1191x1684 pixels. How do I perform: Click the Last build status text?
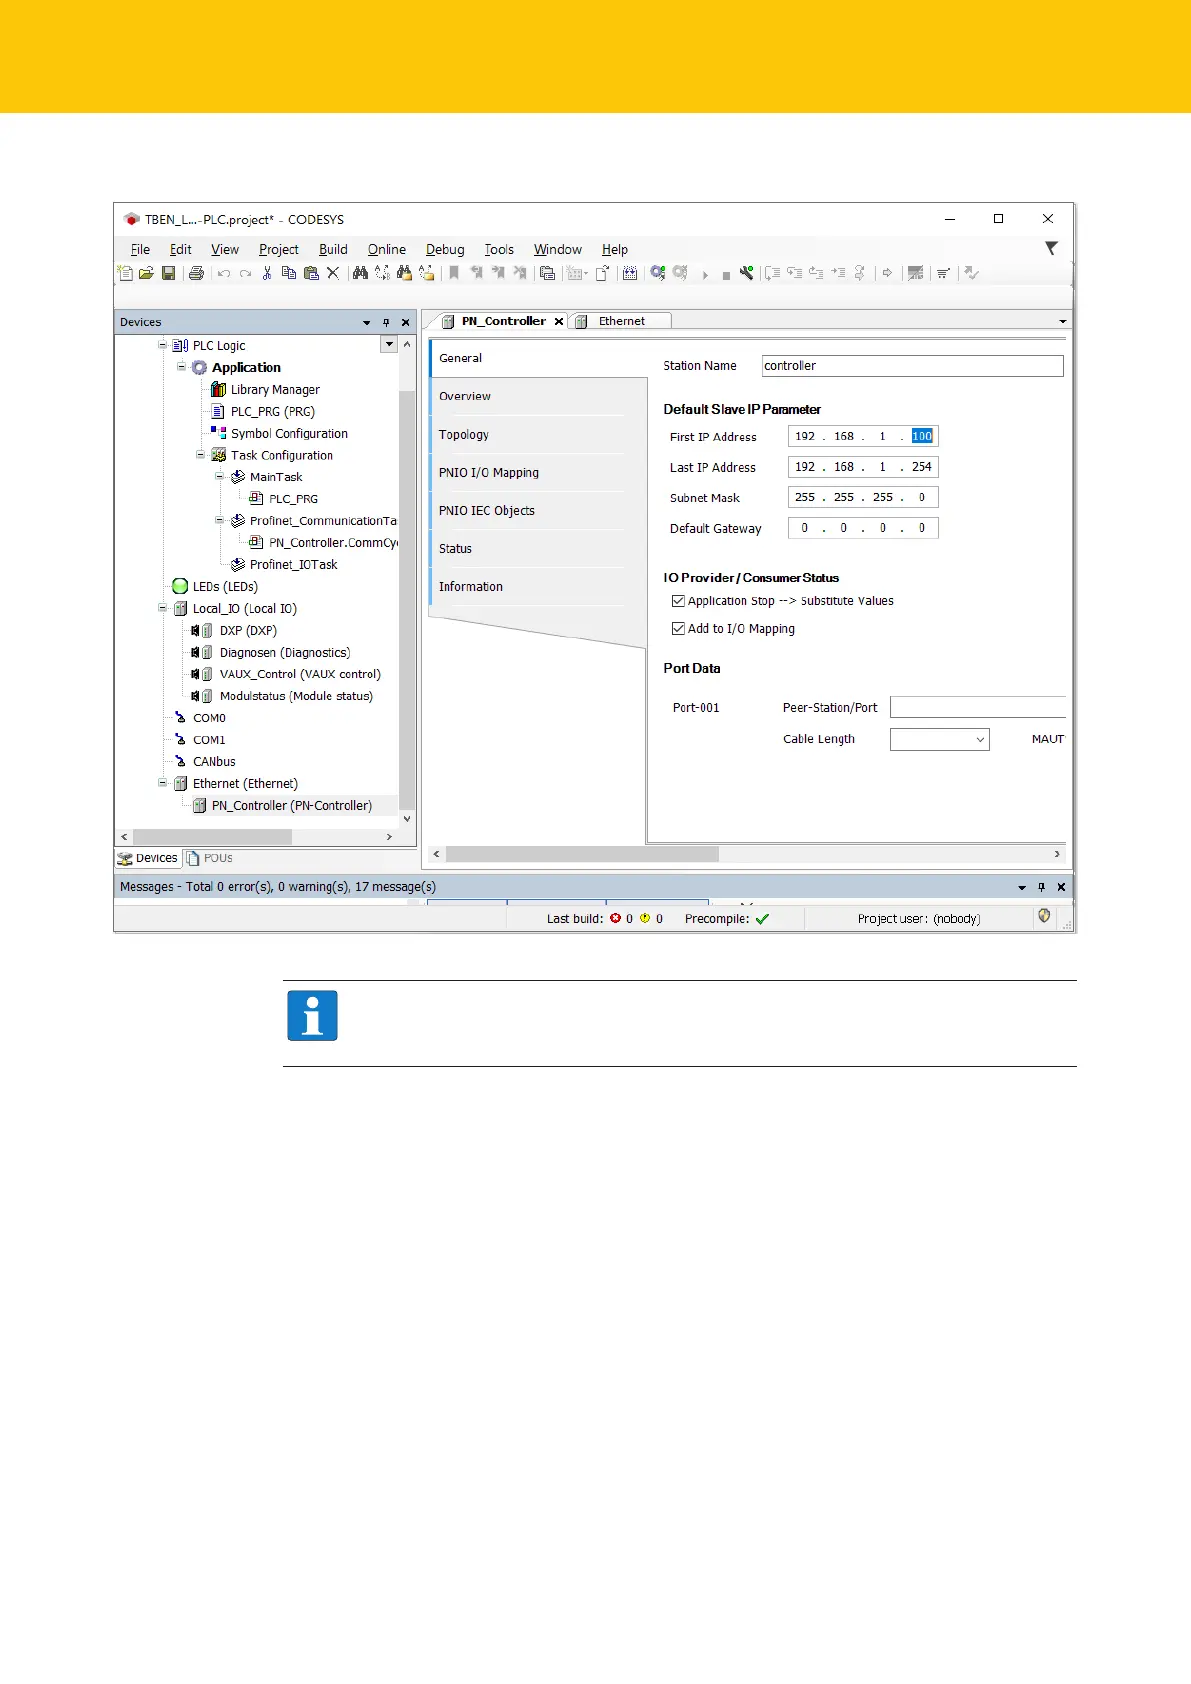[x=605, y=919]
